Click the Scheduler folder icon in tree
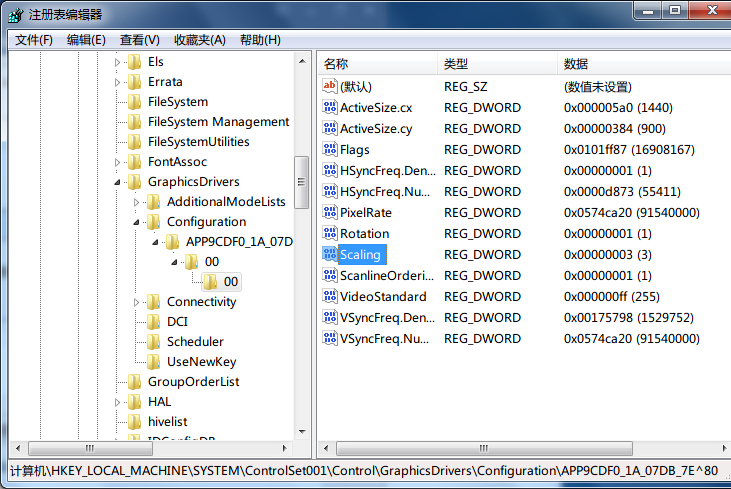The height and width of the screenshot is (489, 731). pos(154,342)
